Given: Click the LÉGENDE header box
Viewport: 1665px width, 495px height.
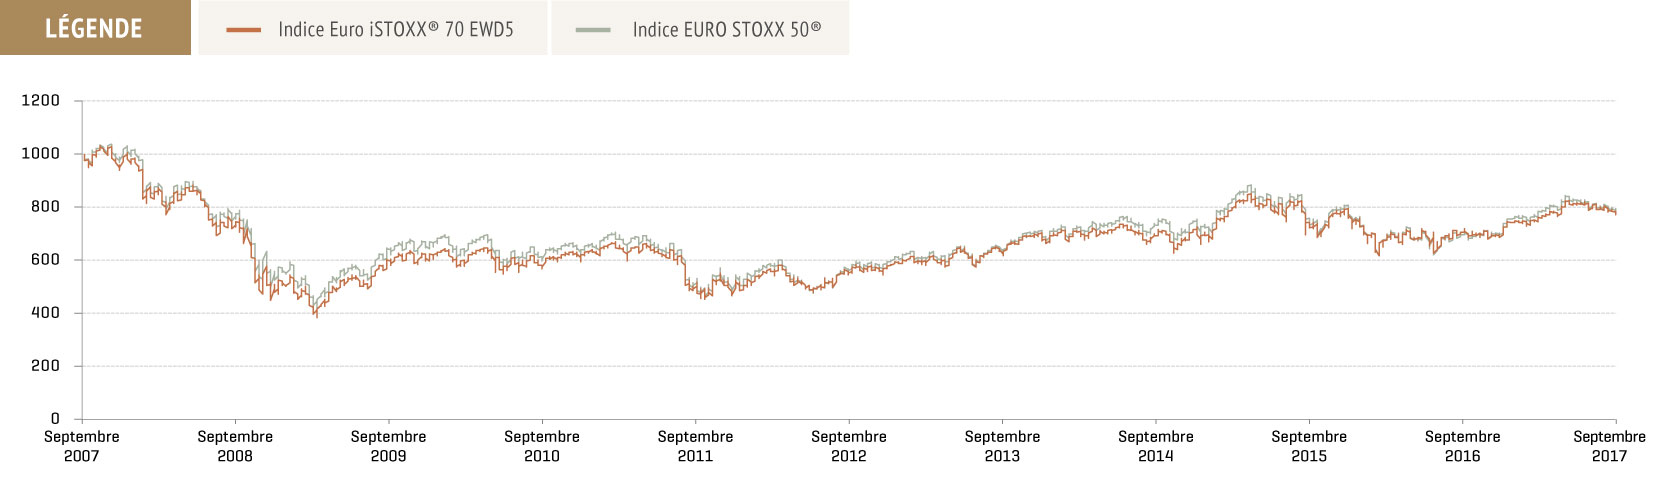Looking at the screenshot, I should 95,28.
